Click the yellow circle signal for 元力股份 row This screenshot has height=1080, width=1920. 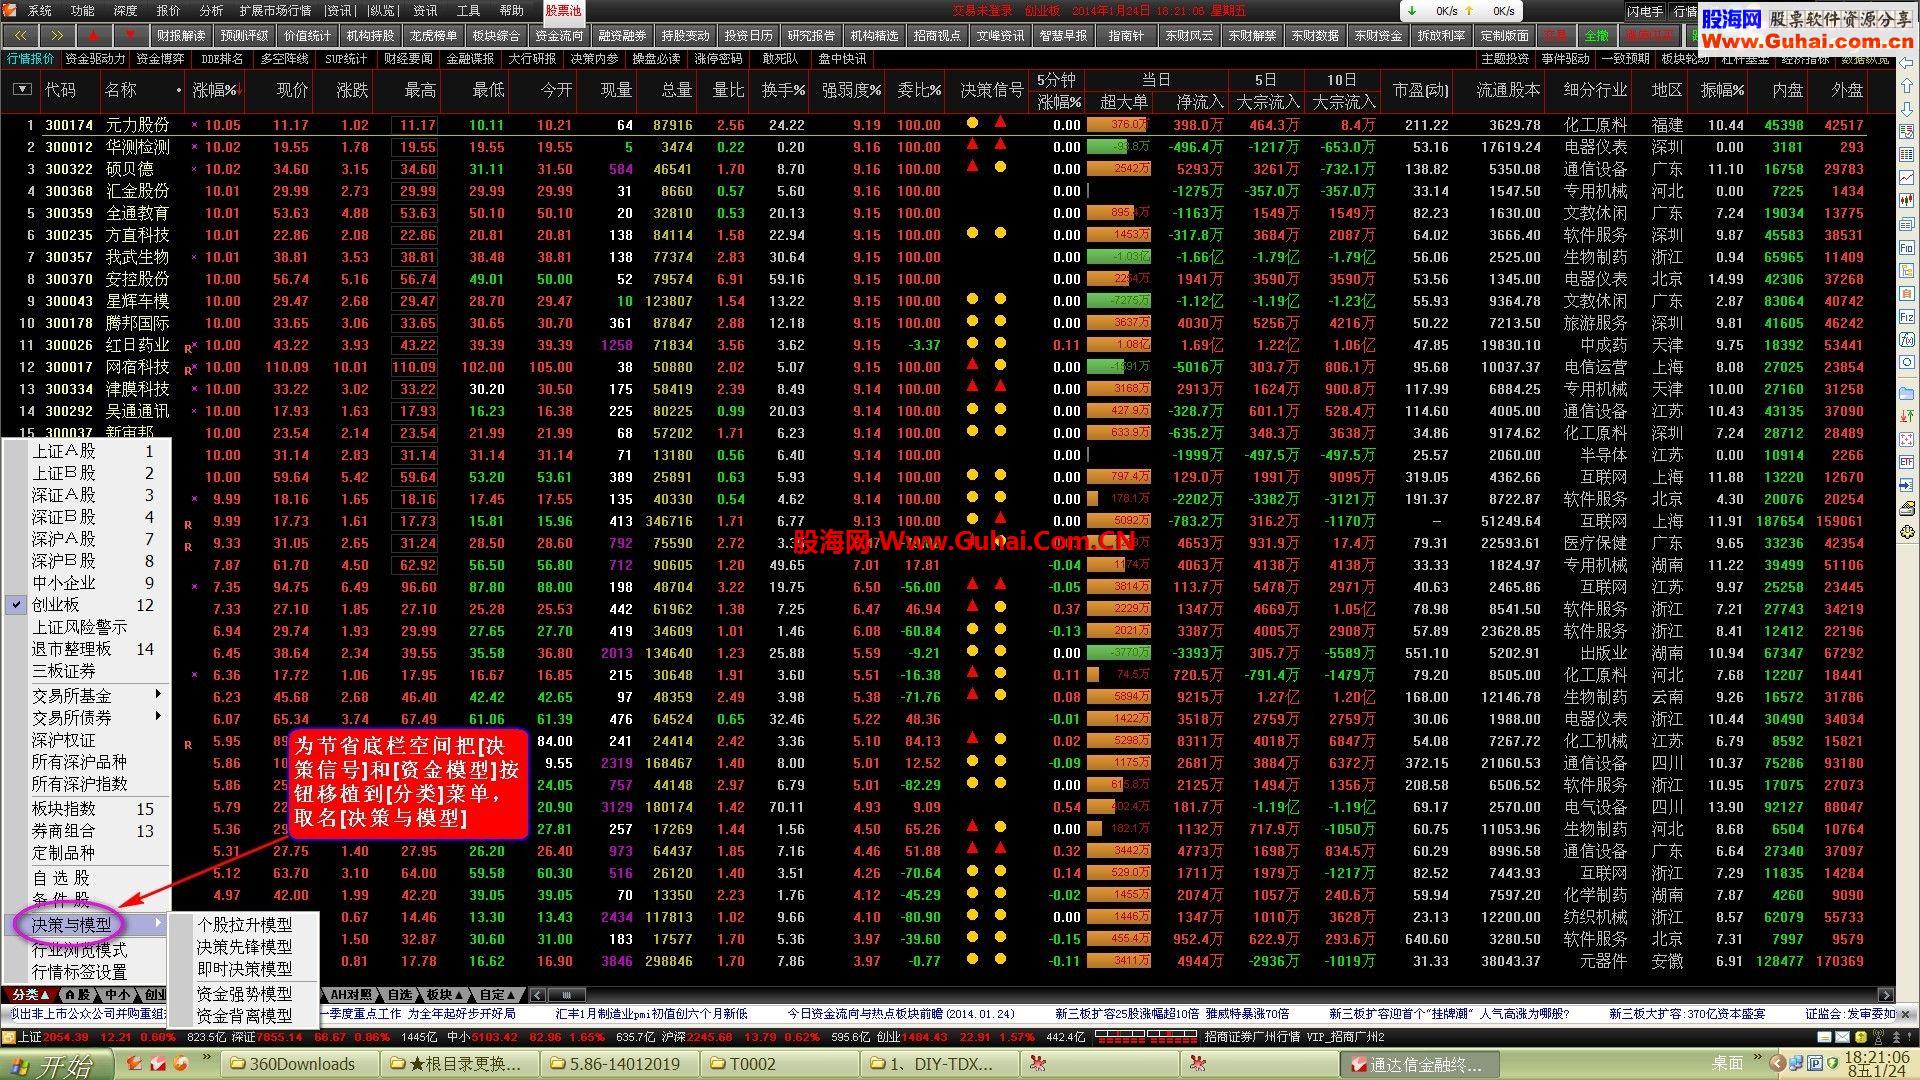pyautogui.click(x=973, y=124)
